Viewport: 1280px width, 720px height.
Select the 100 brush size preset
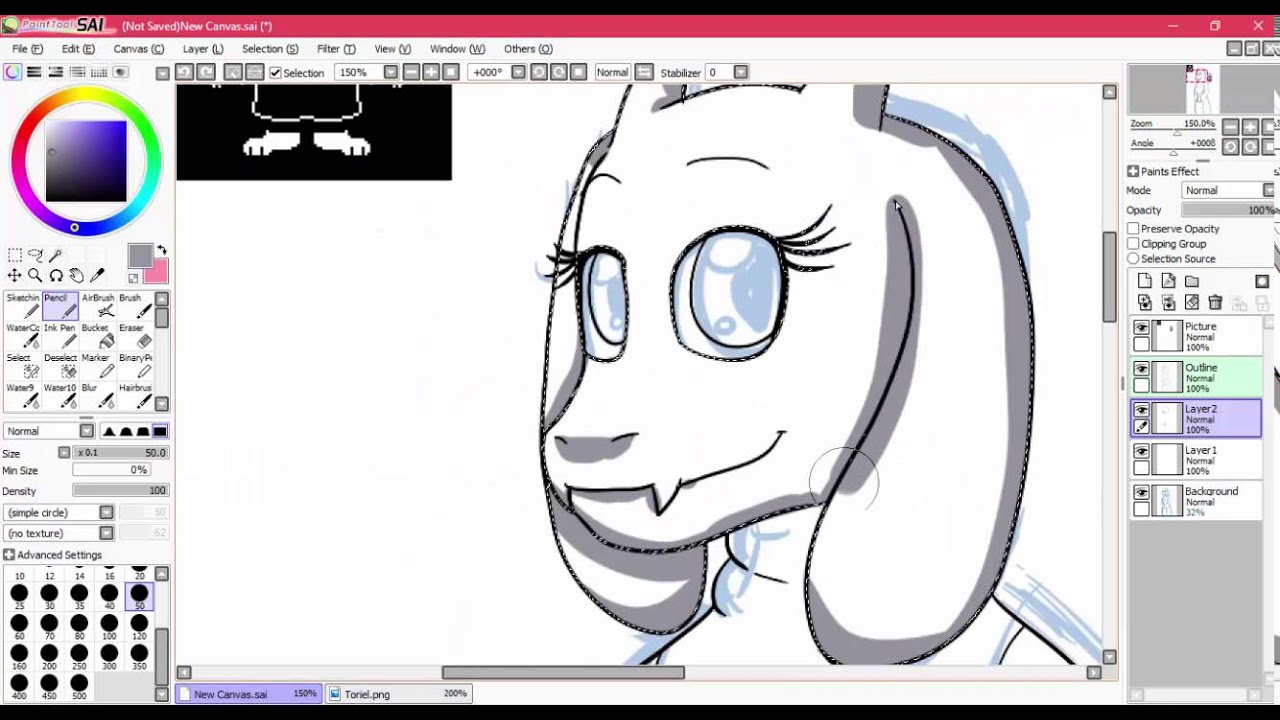coord(109,627)
